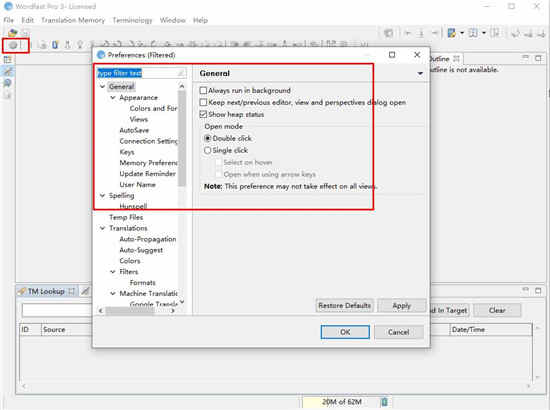550x410 pixels.
Task: Click the Preferences dialog title icon
Action: (x=101, y=55)
